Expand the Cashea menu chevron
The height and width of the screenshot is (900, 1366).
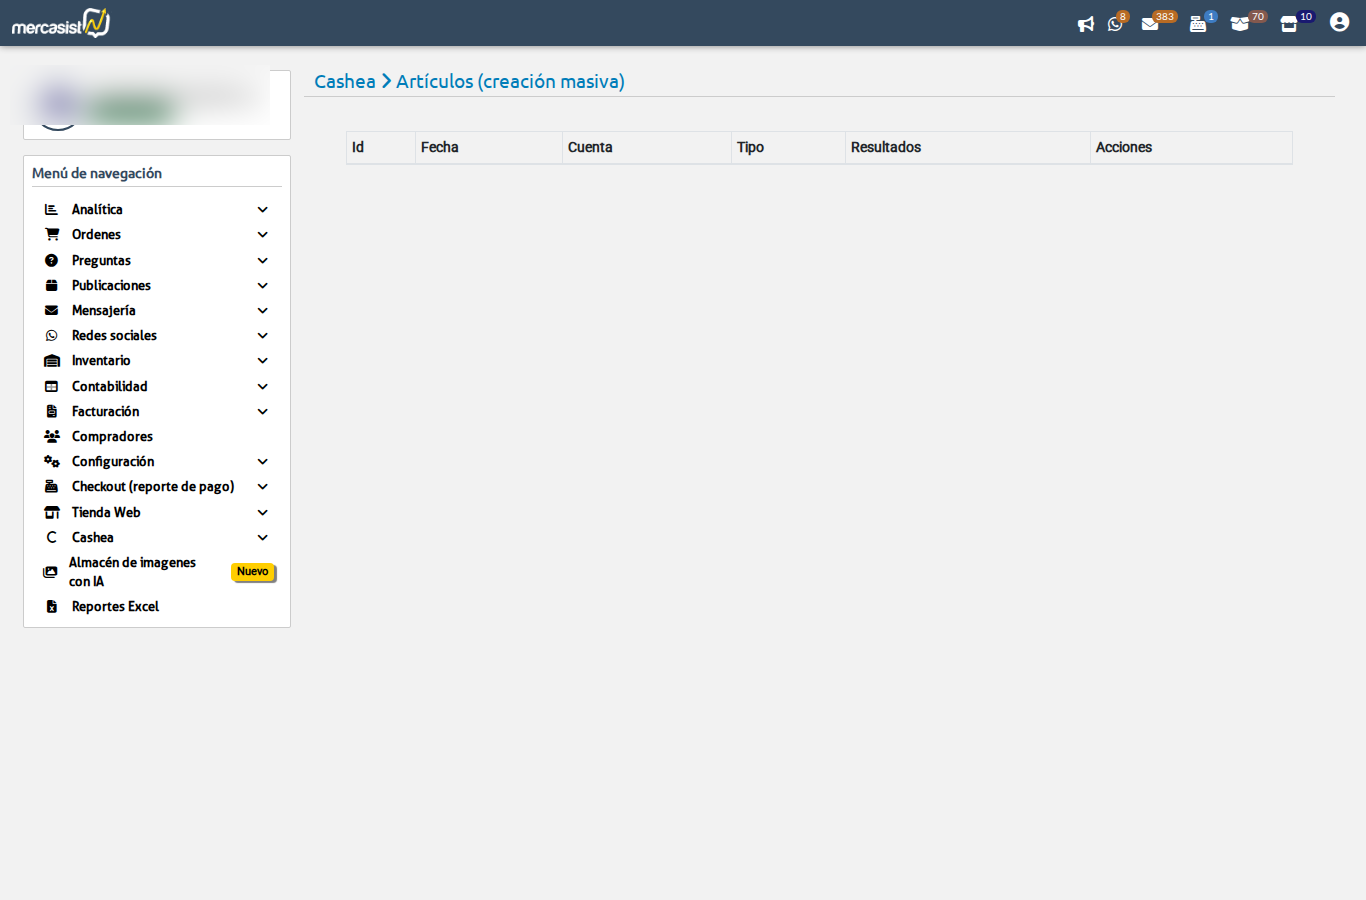pos(263,538)
